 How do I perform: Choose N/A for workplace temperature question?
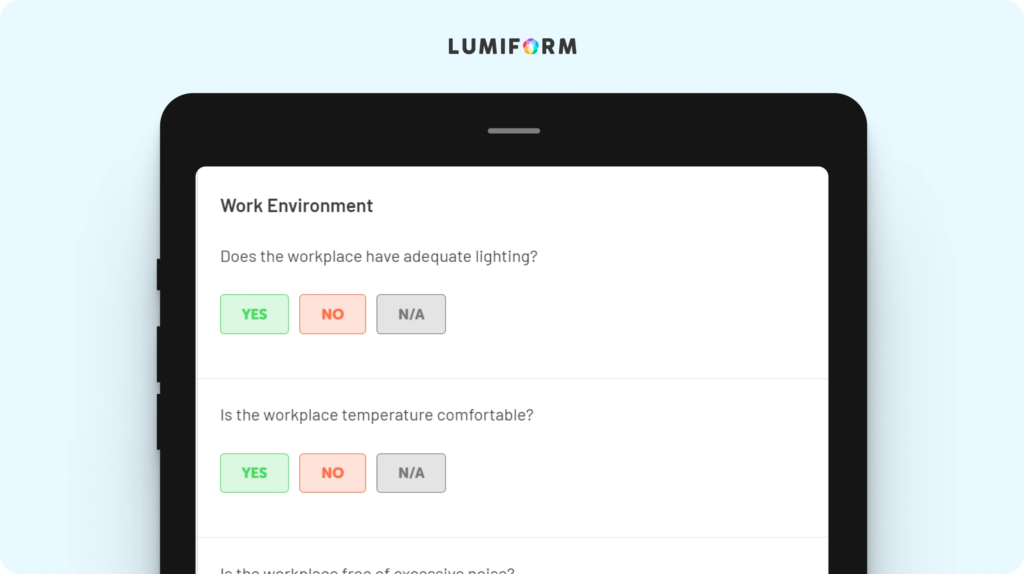(x=411, y=473)
